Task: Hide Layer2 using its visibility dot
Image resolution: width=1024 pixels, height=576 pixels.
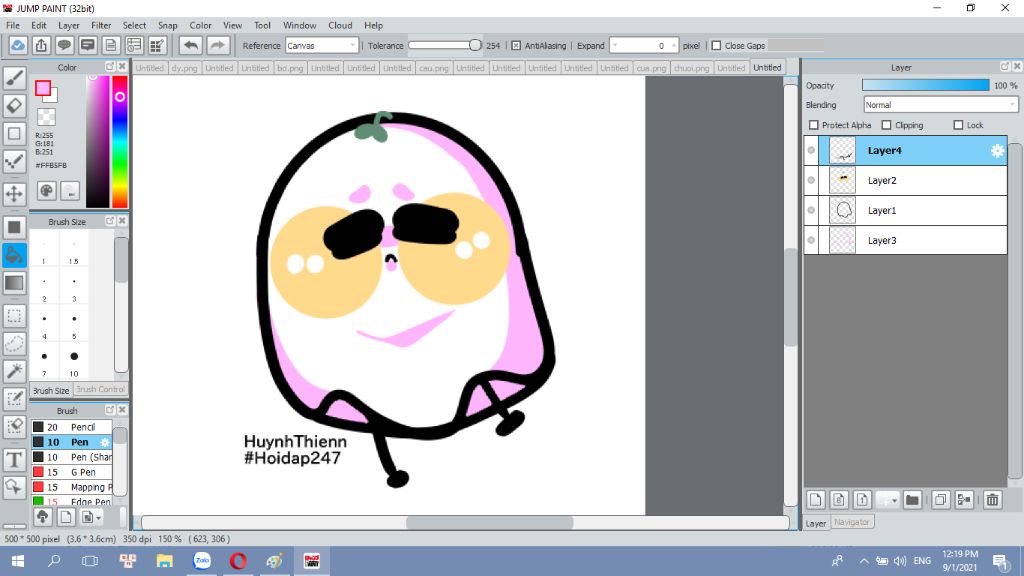Action: click(x=811, y=181)
